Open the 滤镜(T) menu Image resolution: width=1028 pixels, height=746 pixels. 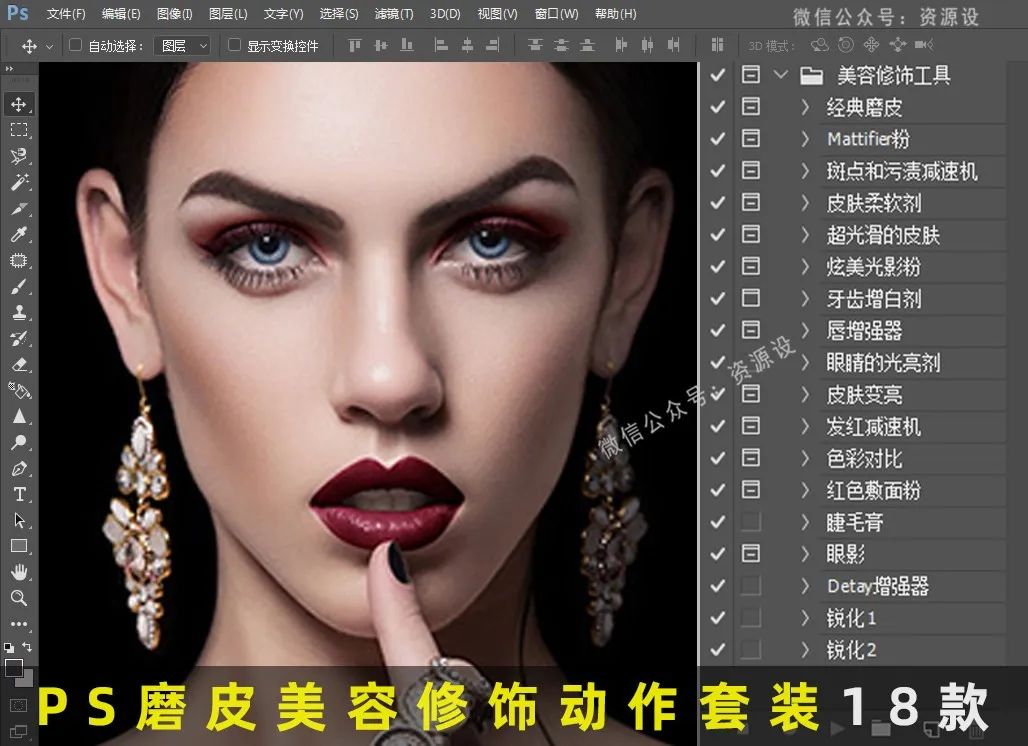pyautogui.click(x=393, y=14)
